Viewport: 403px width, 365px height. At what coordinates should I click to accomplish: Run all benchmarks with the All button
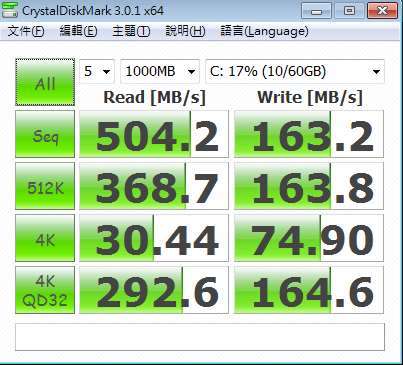coord(45,82)
